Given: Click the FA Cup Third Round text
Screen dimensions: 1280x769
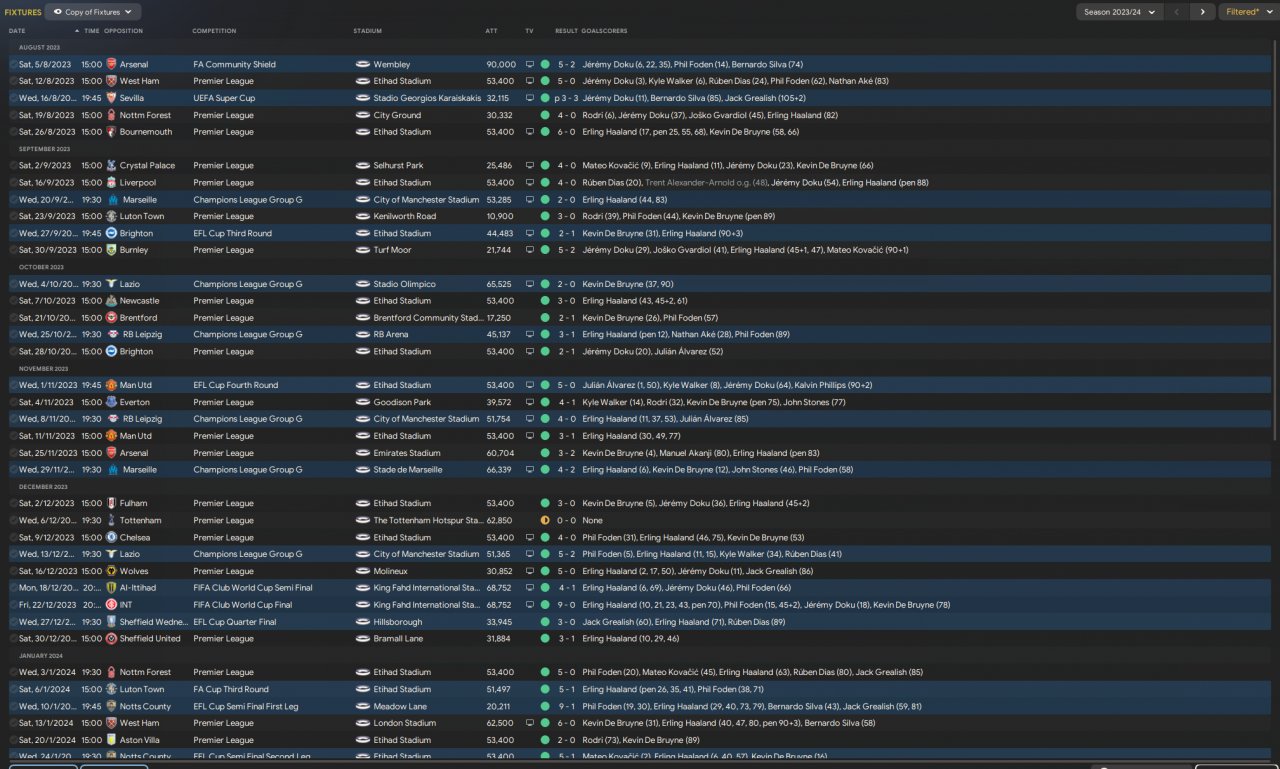Looking at the screenshot, I should pos(231,689).
